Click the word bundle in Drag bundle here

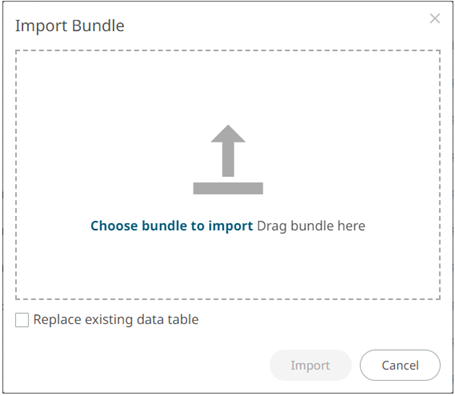(x=312, y=226)
